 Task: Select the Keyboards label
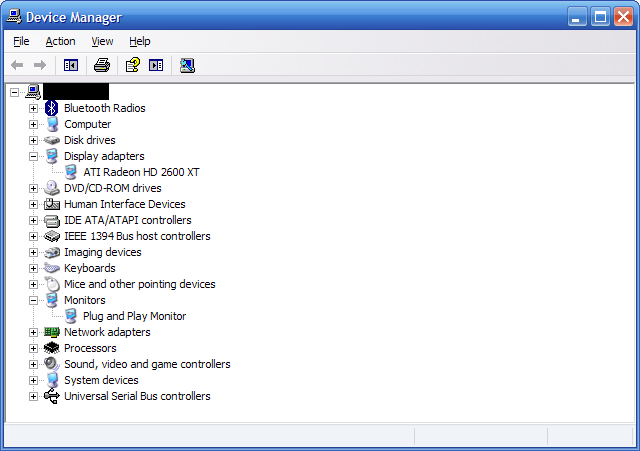90,268
